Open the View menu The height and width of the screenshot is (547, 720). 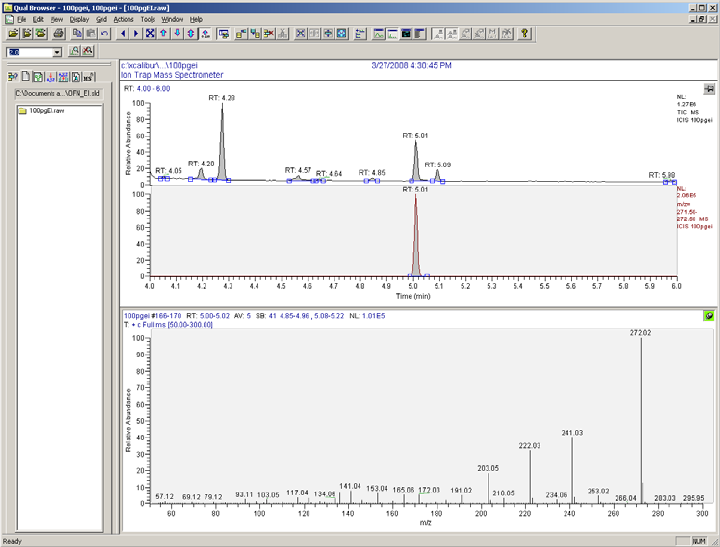pos(56,19)
